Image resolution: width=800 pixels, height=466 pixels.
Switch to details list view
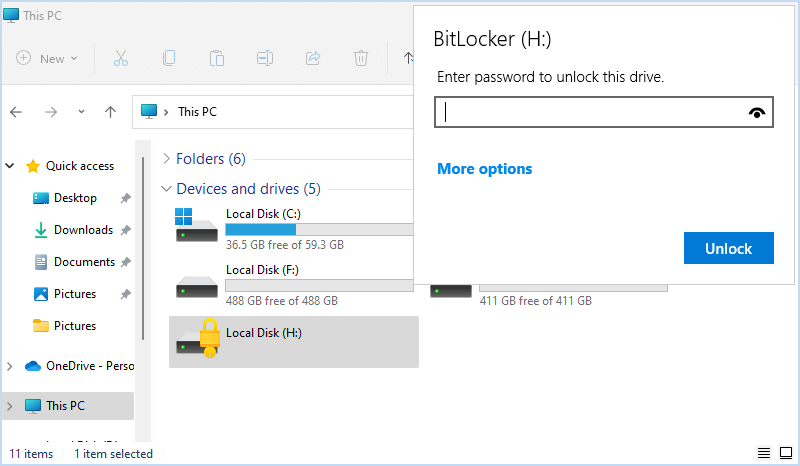click(x=764, y=453)
